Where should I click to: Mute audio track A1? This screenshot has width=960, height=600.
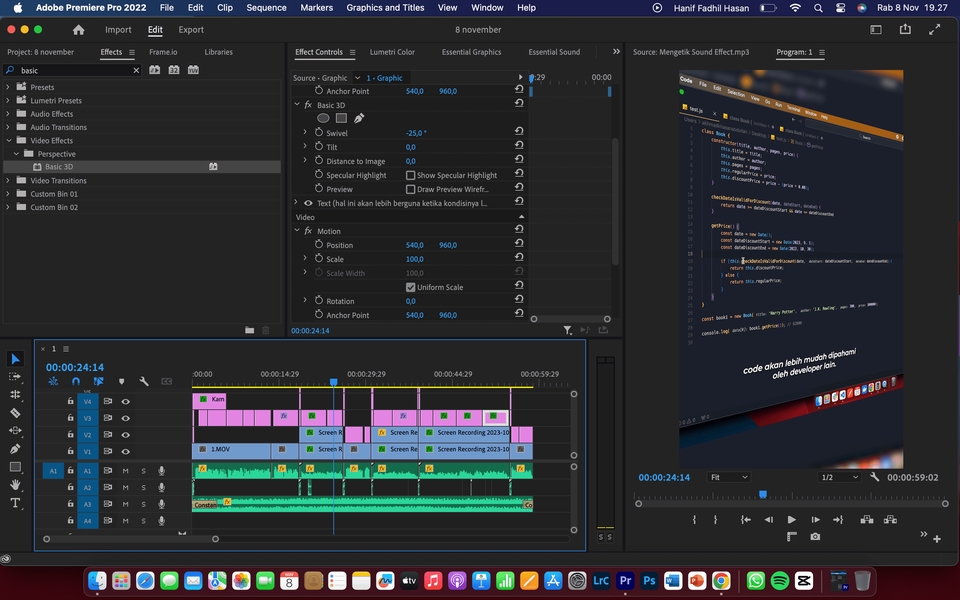126,470
